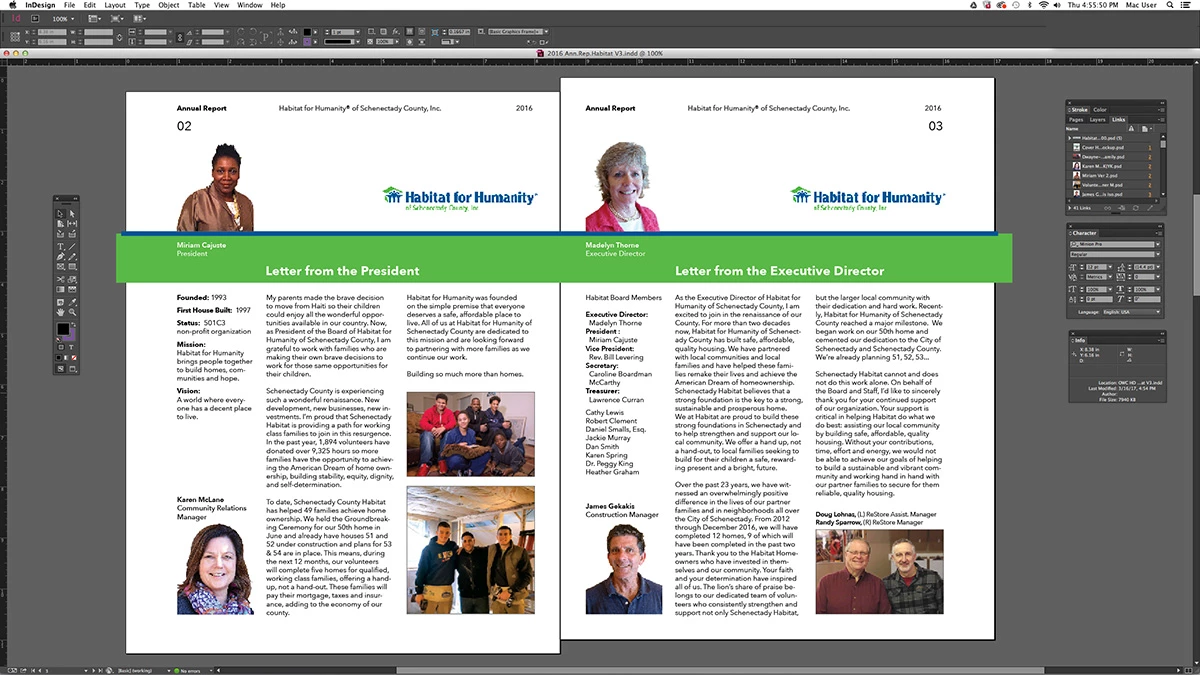This screenshot has height=675, width=1200.
Task: Click the black fill swatch in Control panel
Action: 306,32
